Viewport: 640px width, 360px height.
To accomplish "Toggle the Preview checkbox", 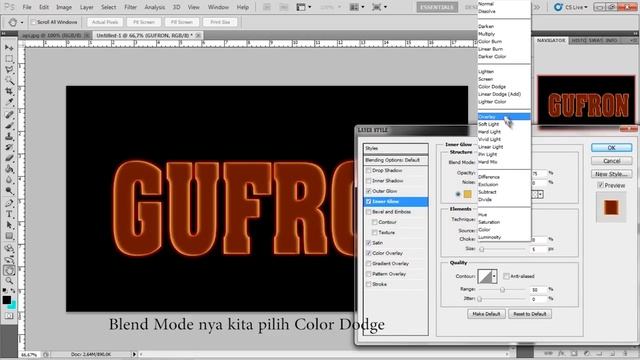I will (x=600, y=185).
